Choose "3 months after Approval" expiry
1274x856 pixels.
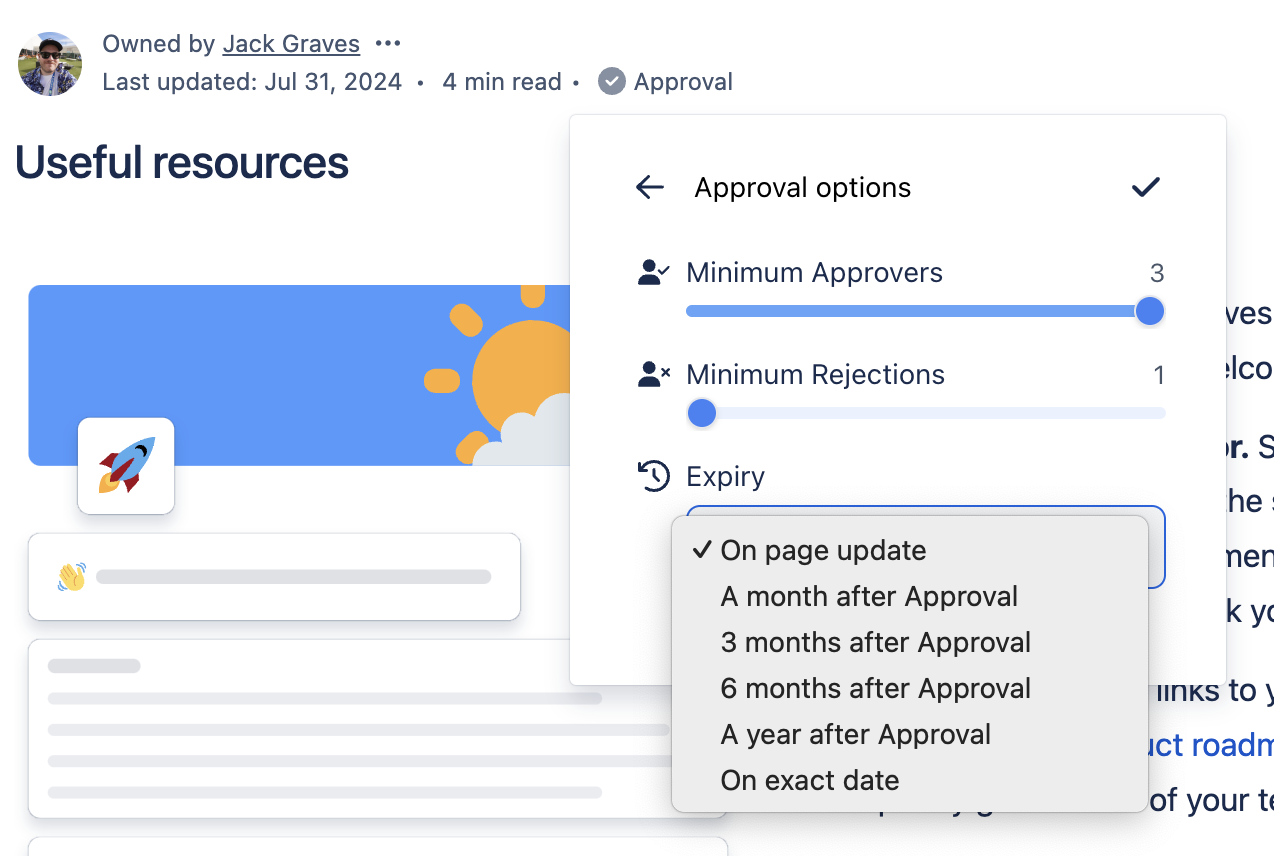(875, 642)
